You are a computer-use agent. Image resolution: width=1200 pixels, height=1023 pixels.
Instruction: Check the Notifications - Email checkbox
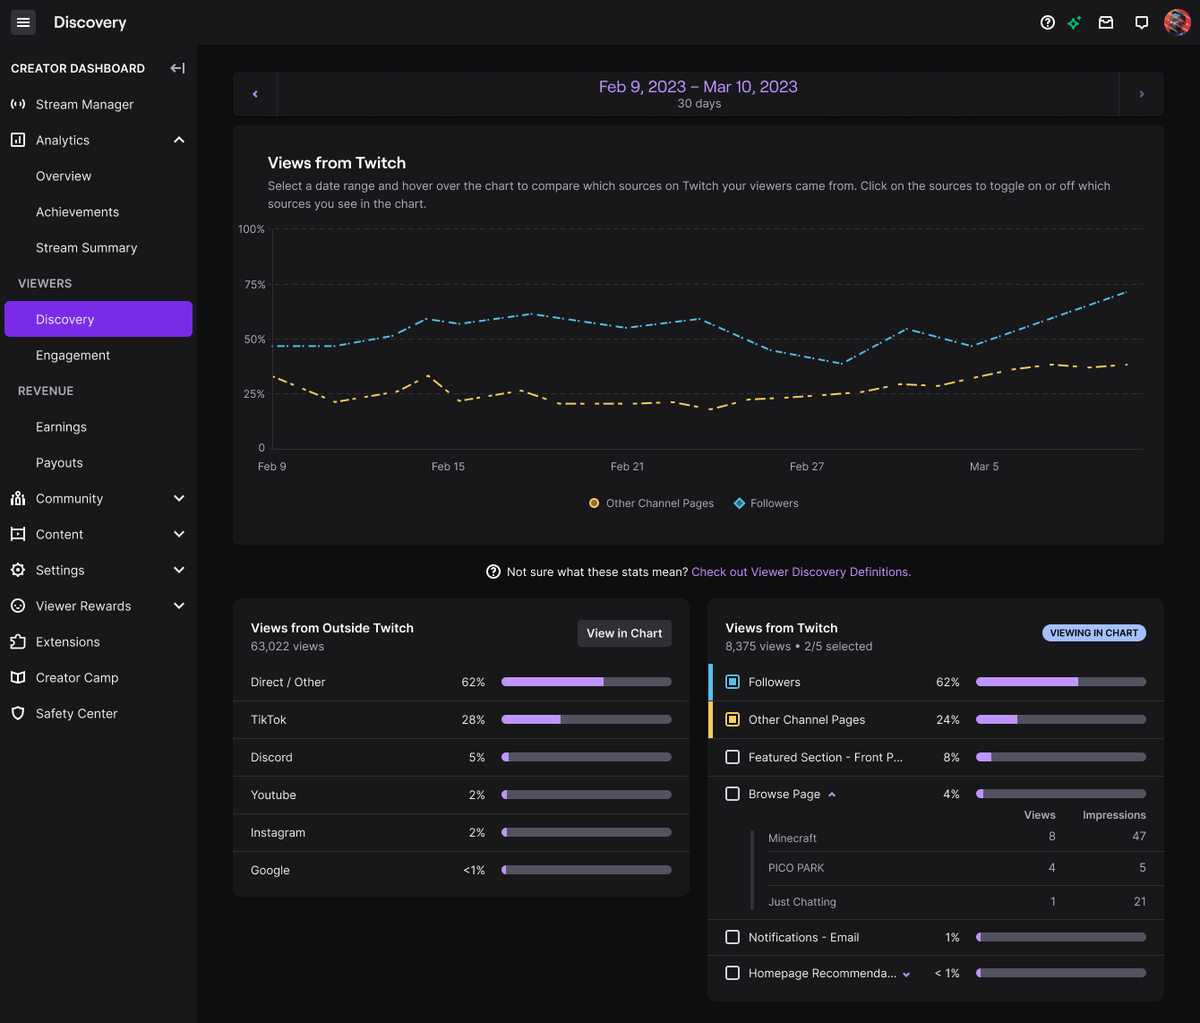pyautogui.click(x=732, y=937)
